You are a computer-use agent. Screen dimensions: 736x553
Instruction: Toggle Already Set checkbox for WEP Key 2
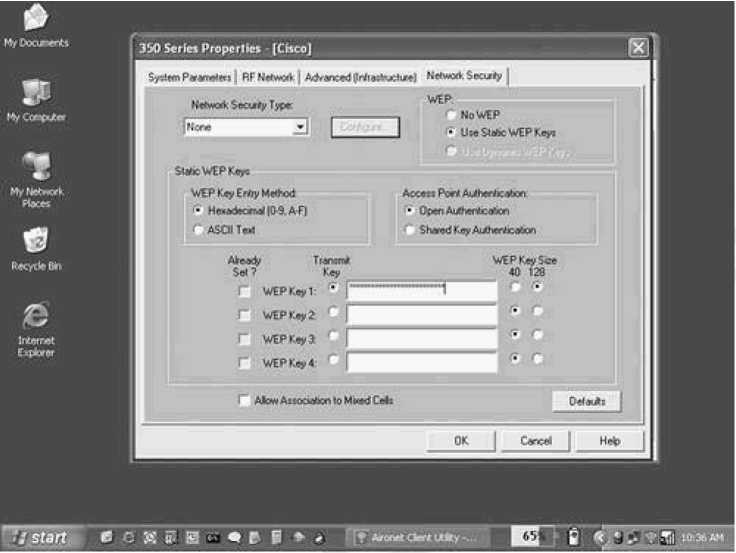245,315
